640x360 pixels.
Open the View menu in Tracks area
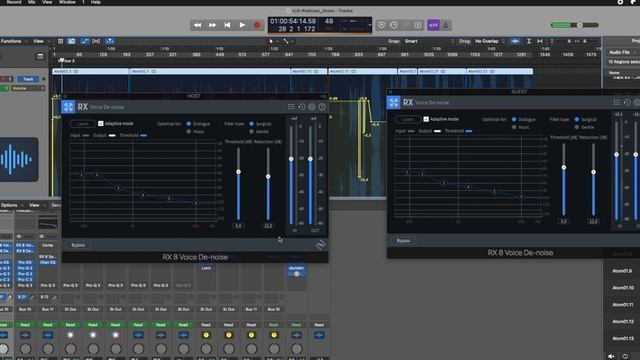(41, 41)
